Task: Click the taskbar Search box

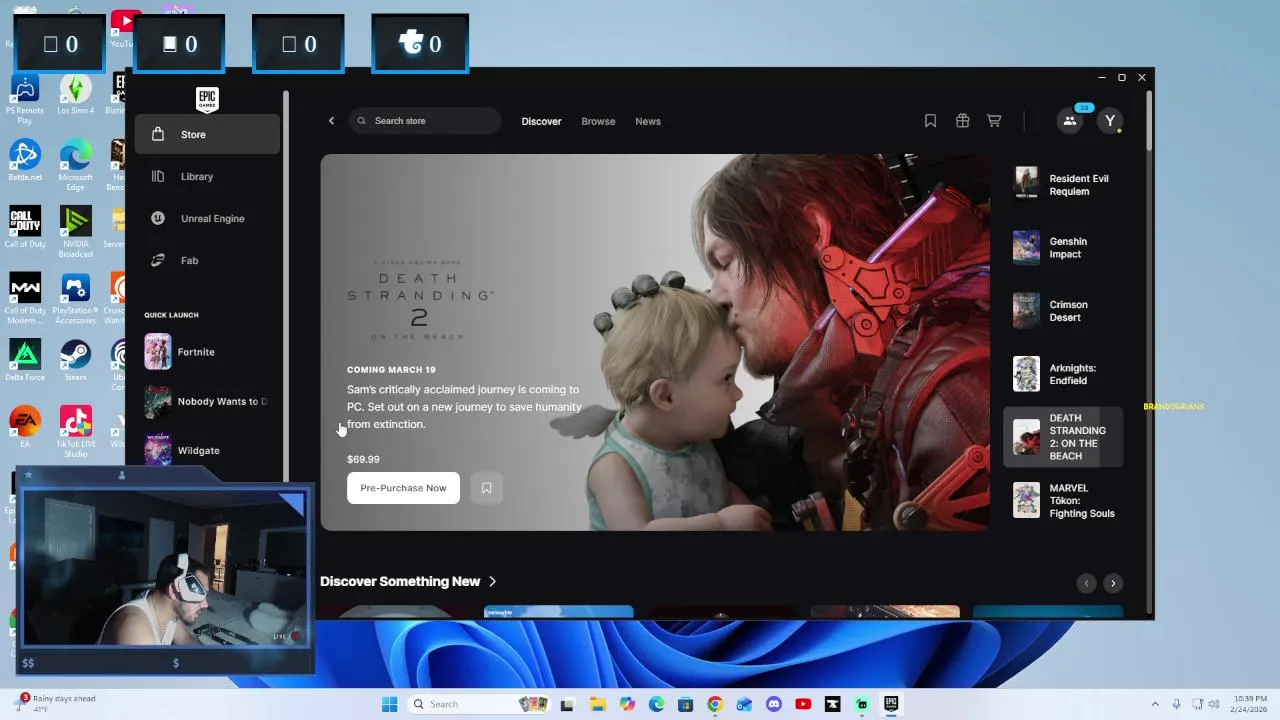Action: point(477,704)
